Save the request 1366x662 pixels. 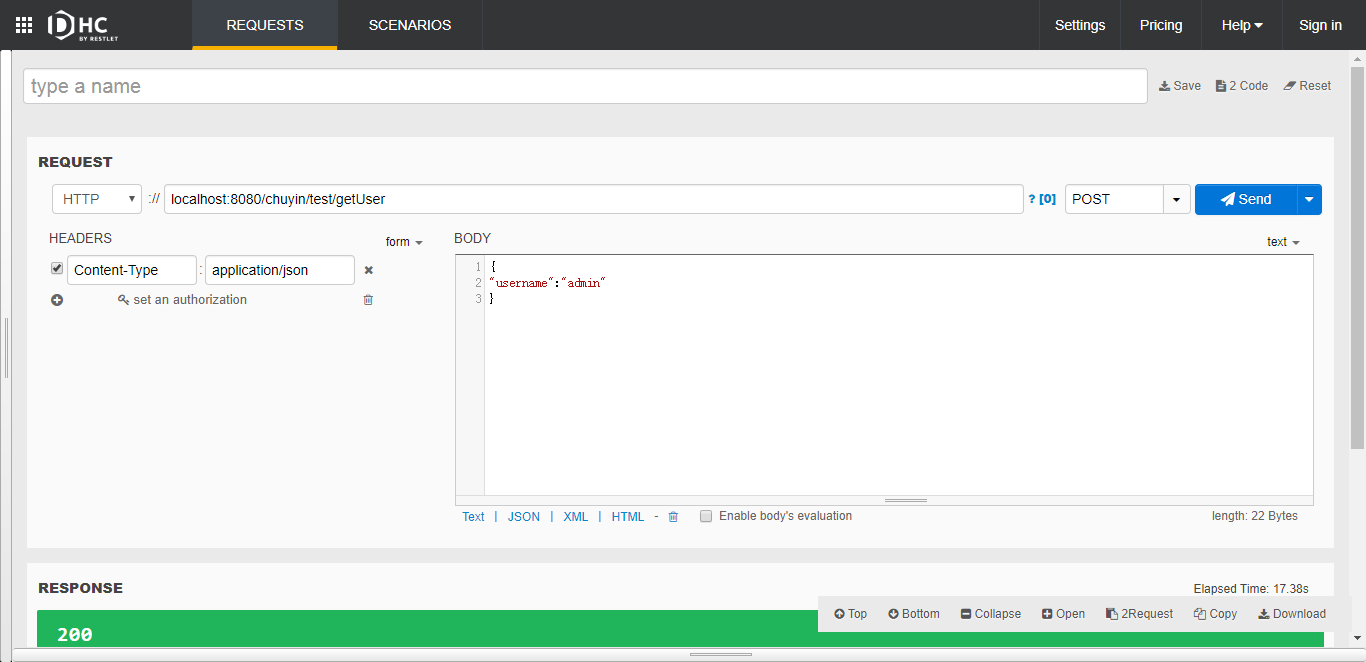coord(1180,86)
